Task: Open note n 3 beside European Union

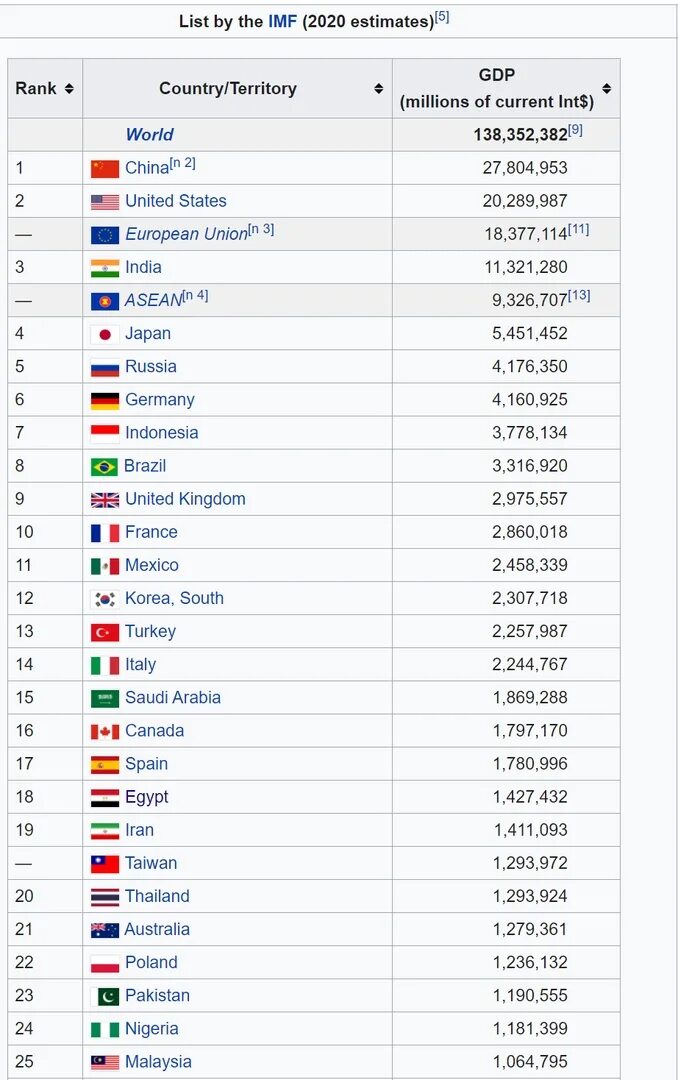Action: coord(261,229)
